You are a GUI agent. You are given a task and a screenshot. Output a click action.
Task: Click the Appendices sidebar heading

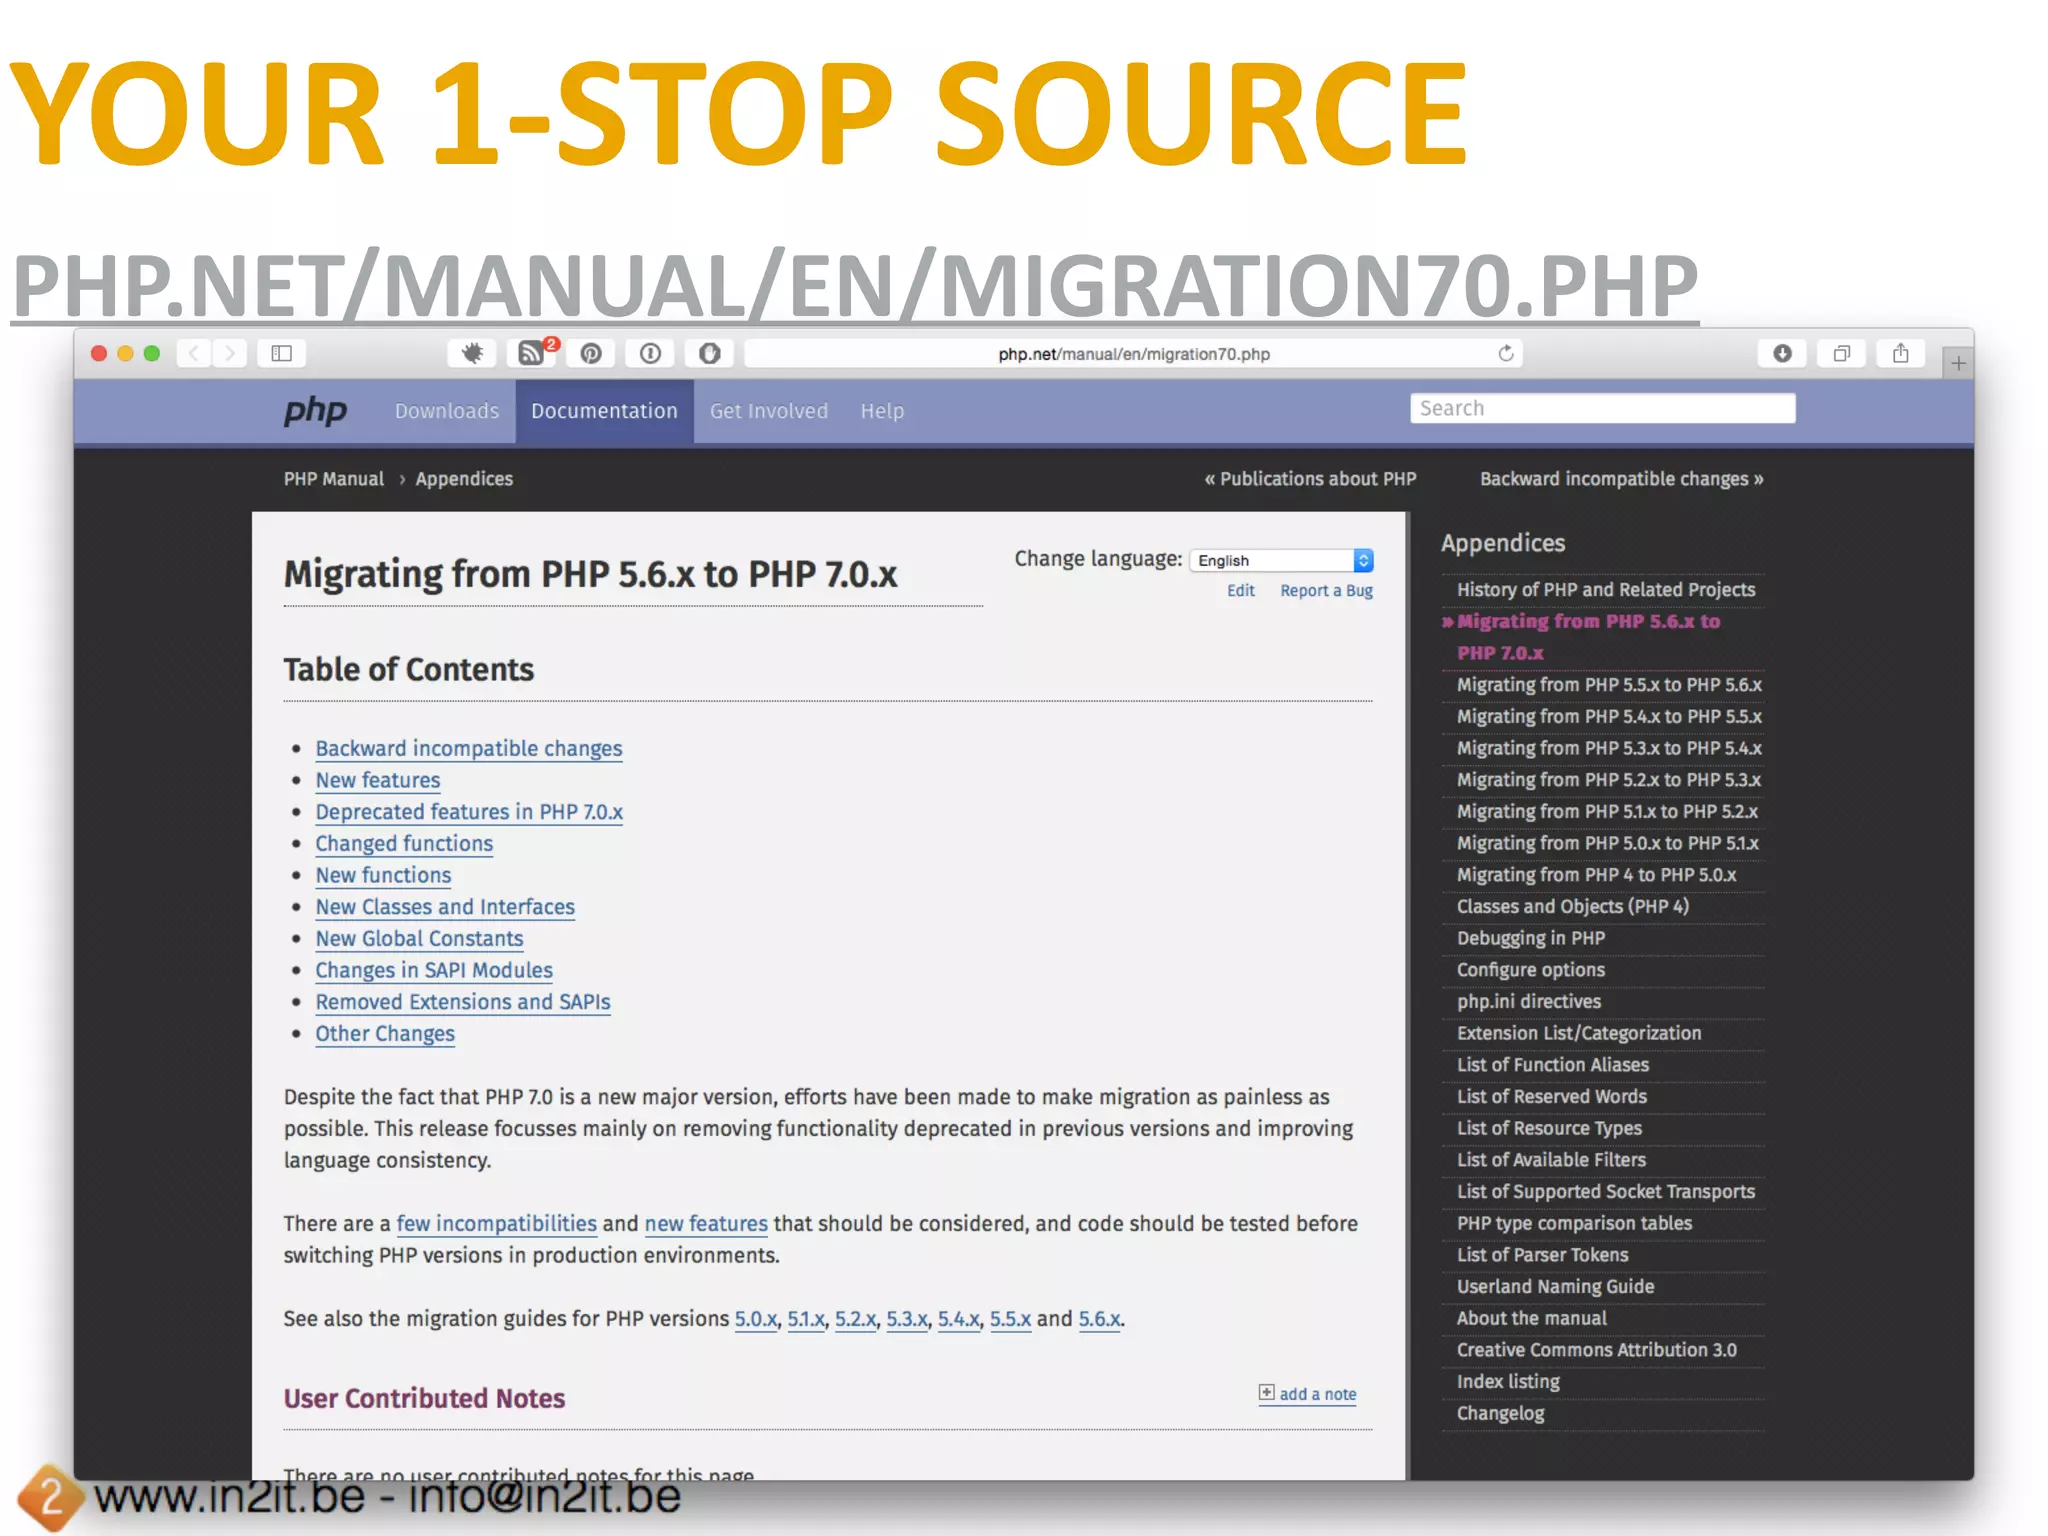click(x=1502, y=543)
